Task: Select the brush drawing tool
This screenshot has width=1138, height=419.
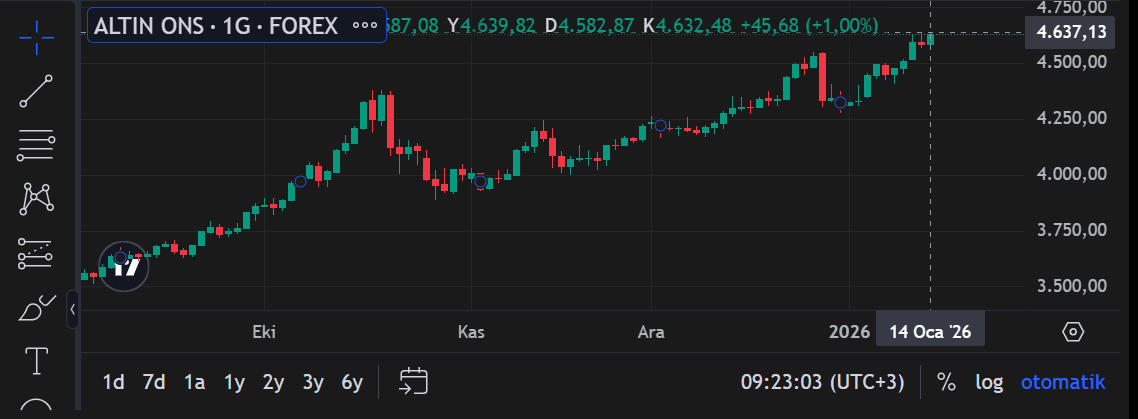Action: tap(37, 308)
